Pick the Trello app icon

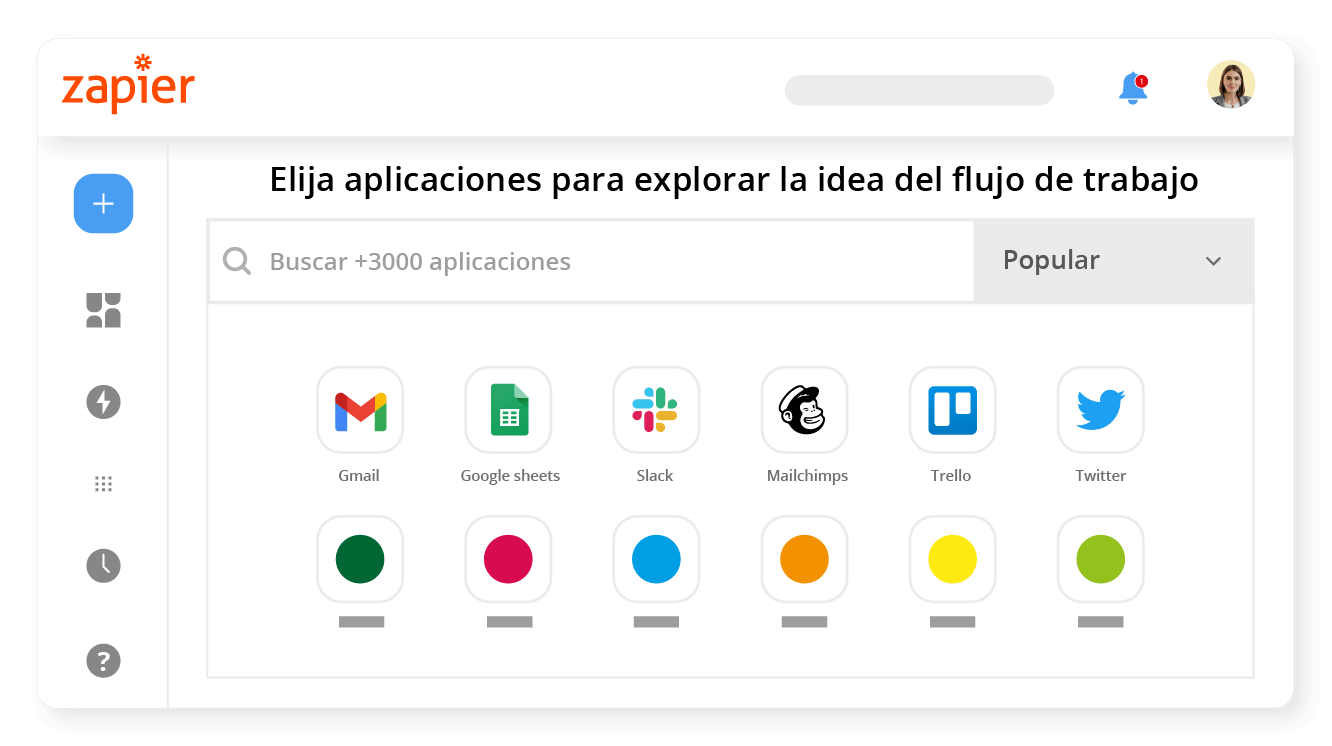click(951, 410)
